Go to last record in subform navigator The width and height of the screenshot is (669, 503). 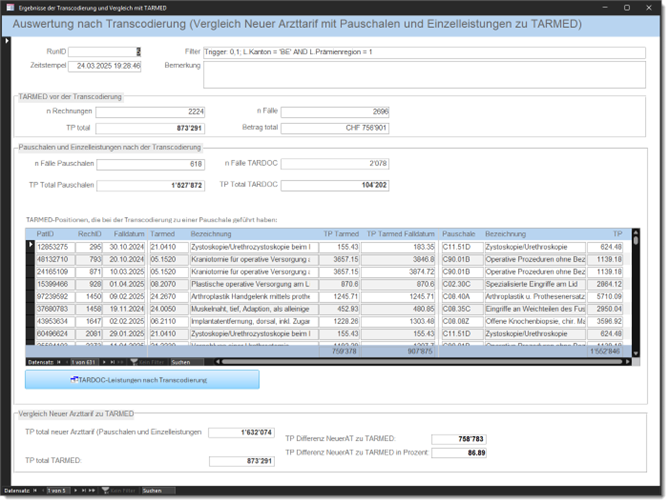click(112, 362)
